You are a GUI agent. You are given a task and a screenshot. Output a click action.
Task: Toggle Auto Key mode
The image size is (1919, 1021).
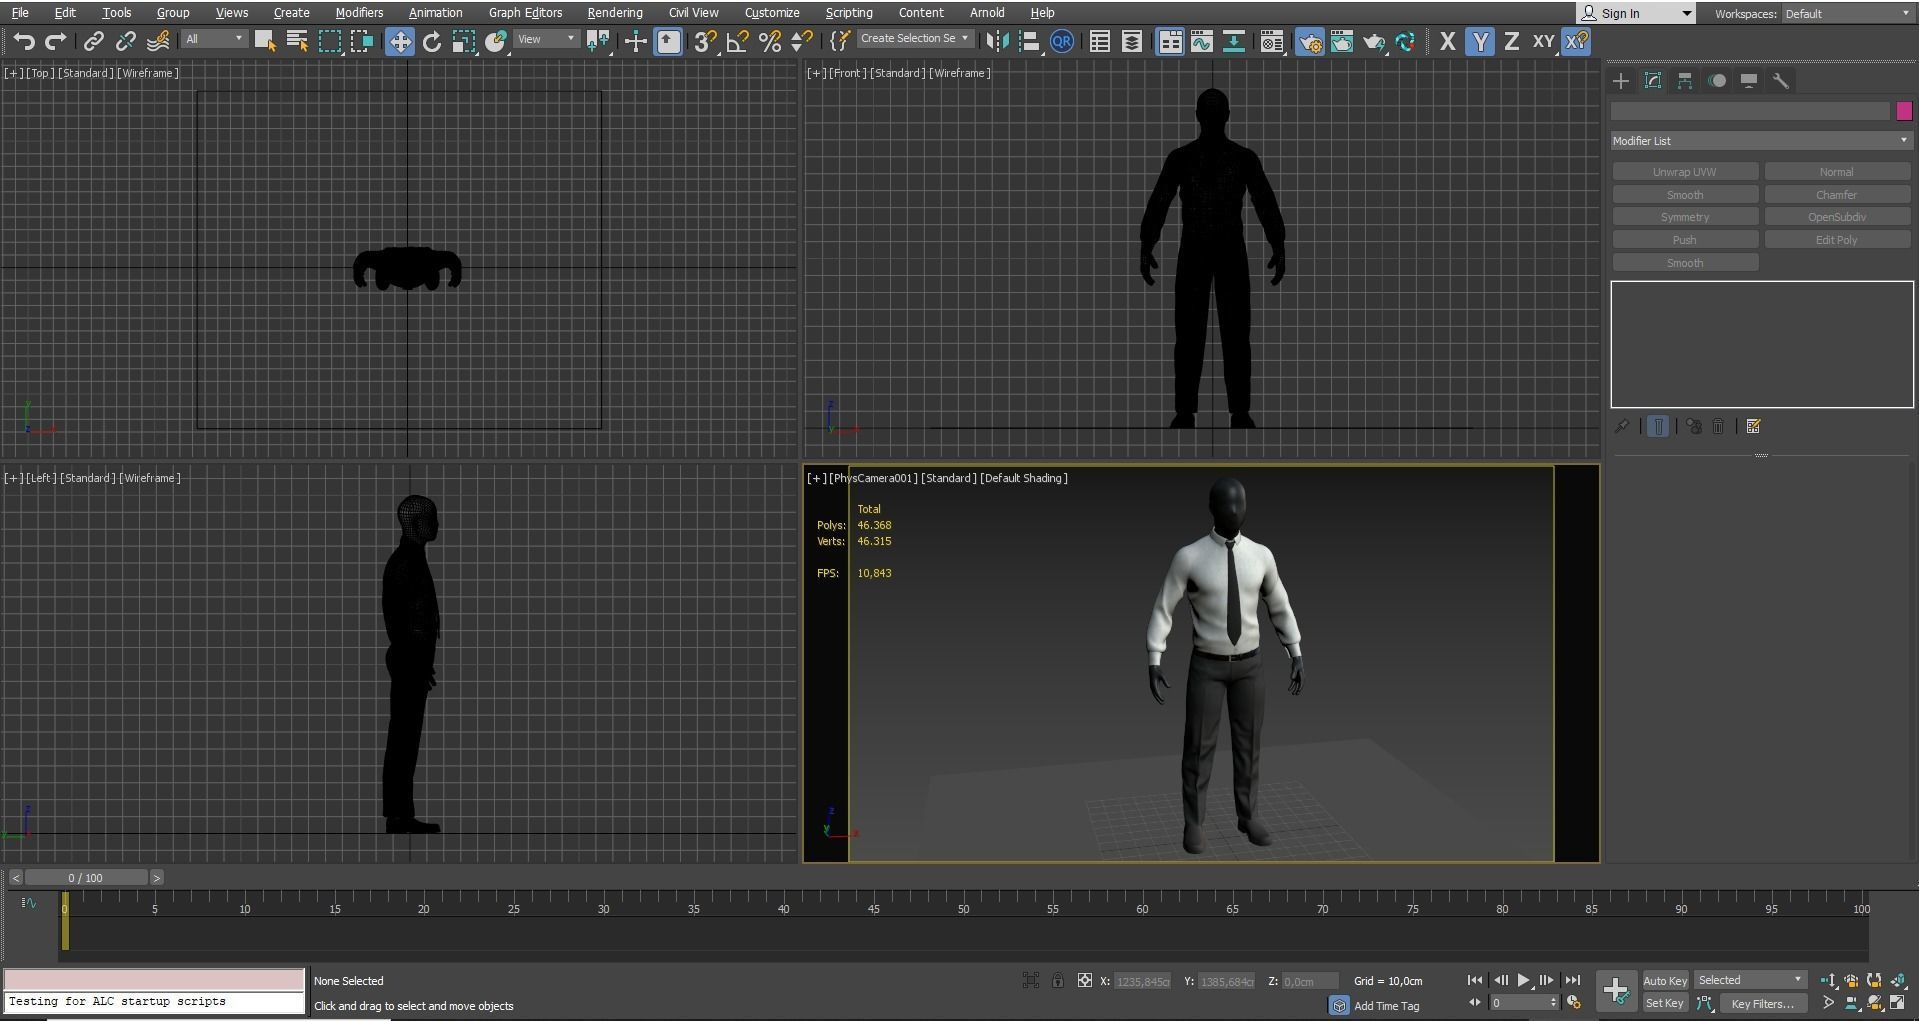(1665, 981)
